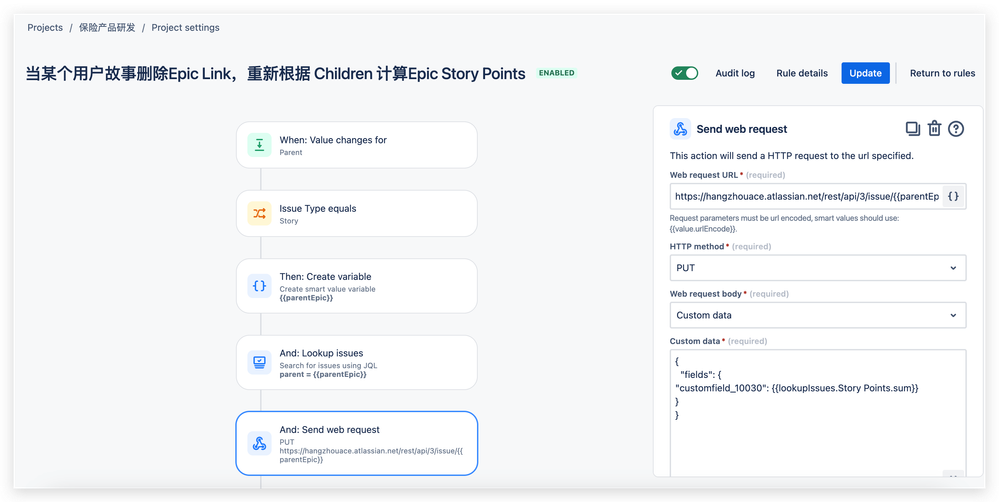Image resolution: width=999 pixels, height=502 pixels.
Task: Return to rules list
Action: click(x=942, y=73)
